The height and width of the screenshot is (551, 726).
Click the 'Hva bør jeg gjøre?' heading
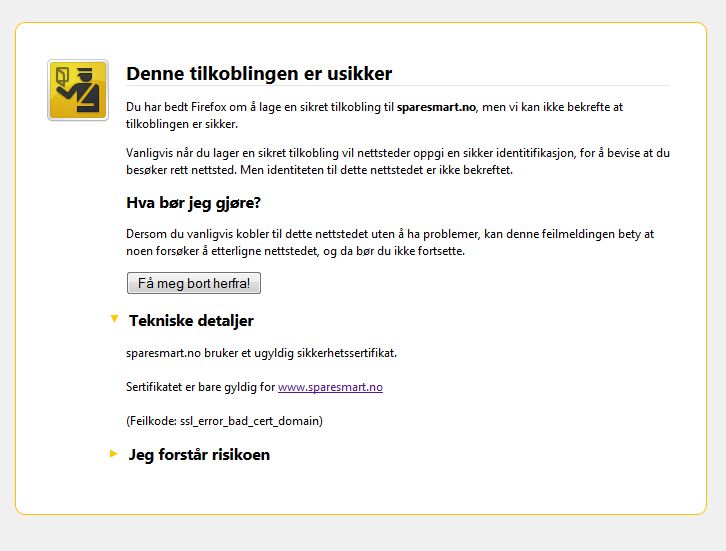(194, 203)
